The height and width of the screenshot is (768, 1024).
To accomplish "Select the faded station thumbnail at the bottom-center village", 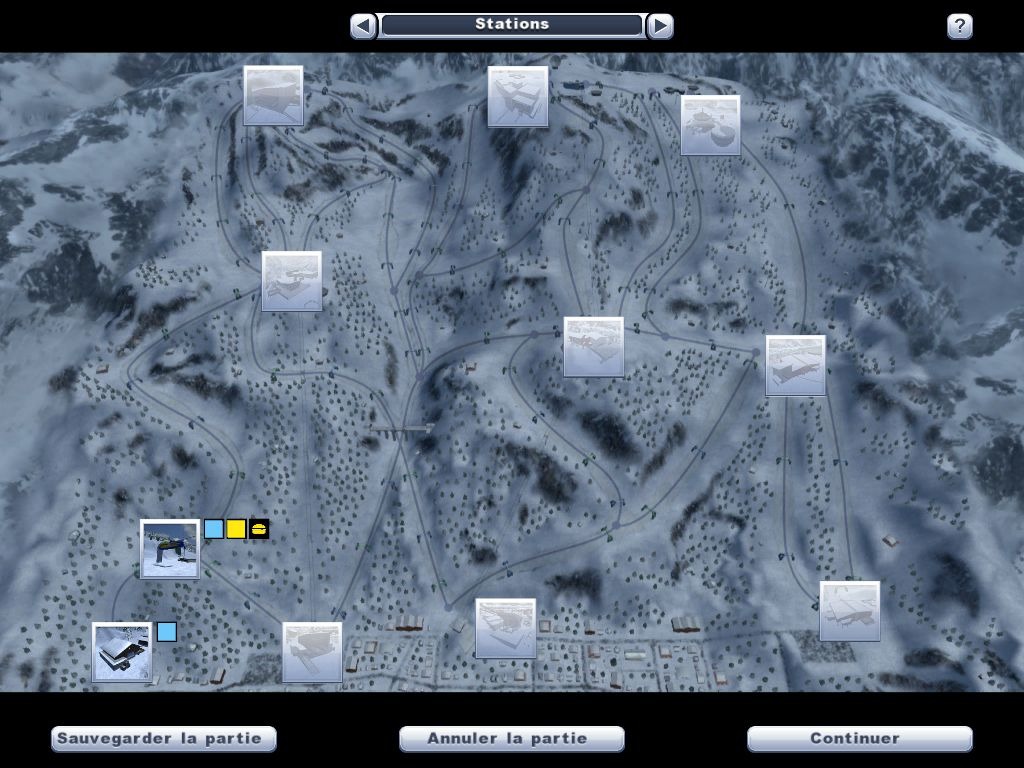I will pos(505,628).
